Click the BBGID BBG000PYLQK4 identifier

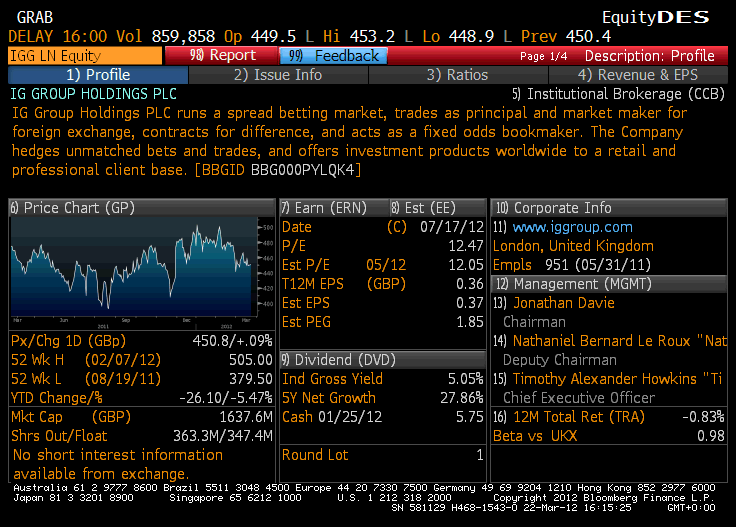point(278,170)
